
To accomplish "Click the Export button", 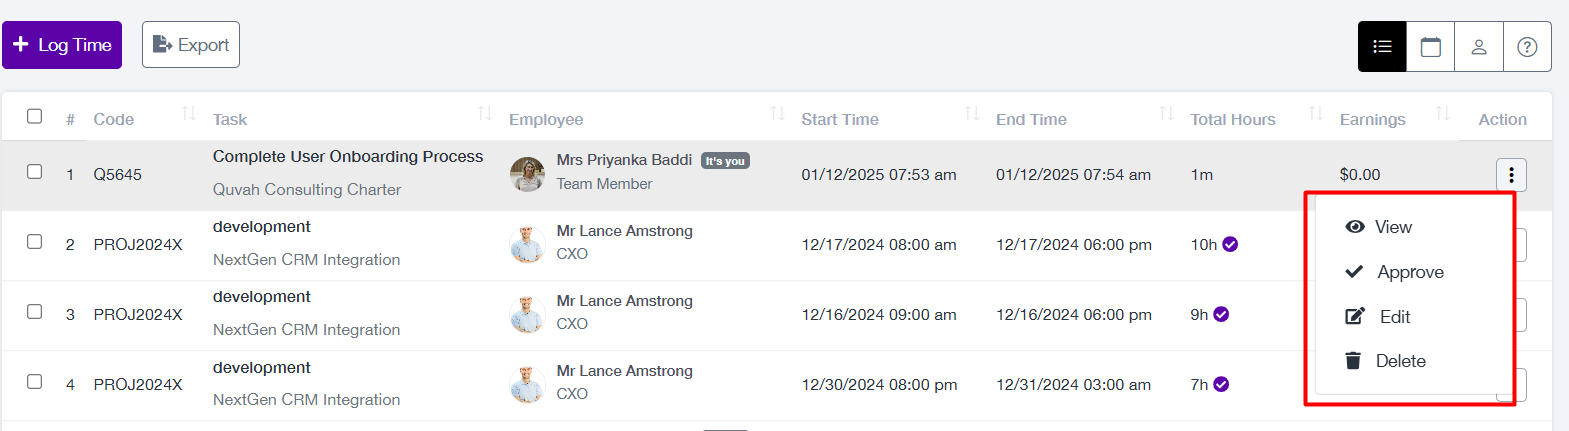I will pyautogui.click(x=191, y=45).
